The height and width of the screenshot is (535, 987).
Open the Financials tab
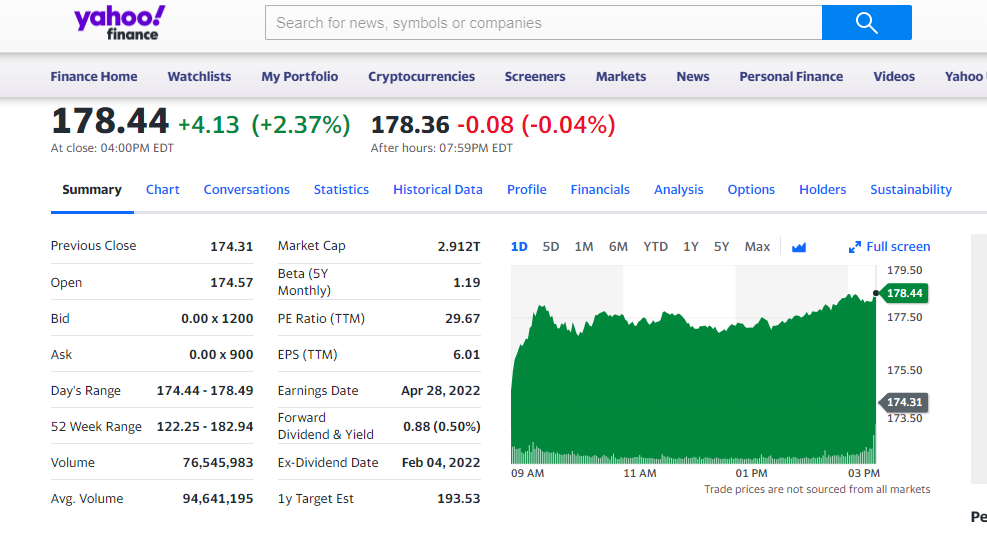click(x=600, y=190)
